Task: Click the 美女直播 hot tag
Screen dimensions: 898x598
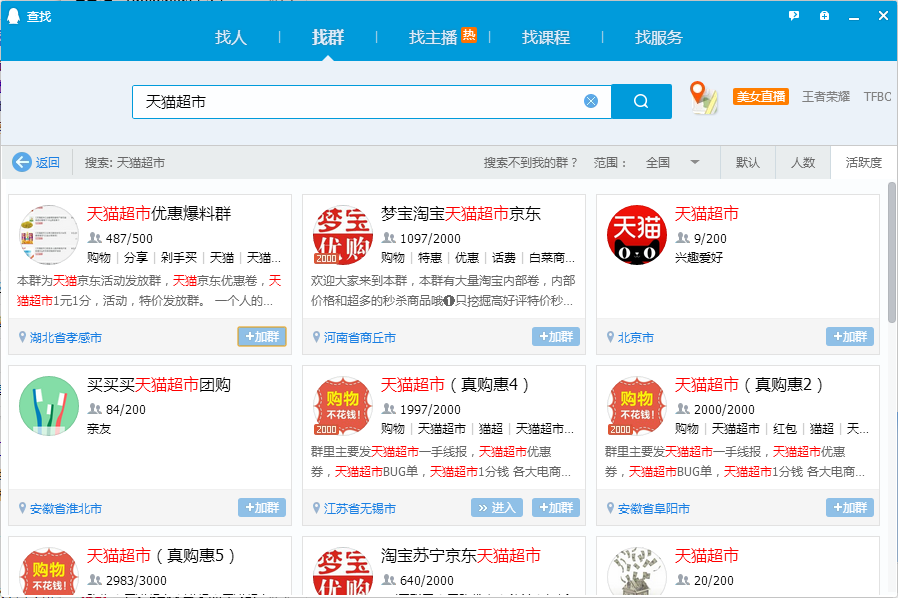Action: (761, 96)
